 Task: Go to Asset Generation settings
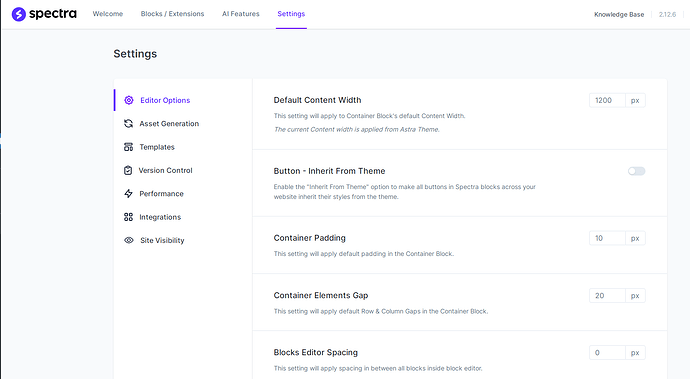(169, 124)
